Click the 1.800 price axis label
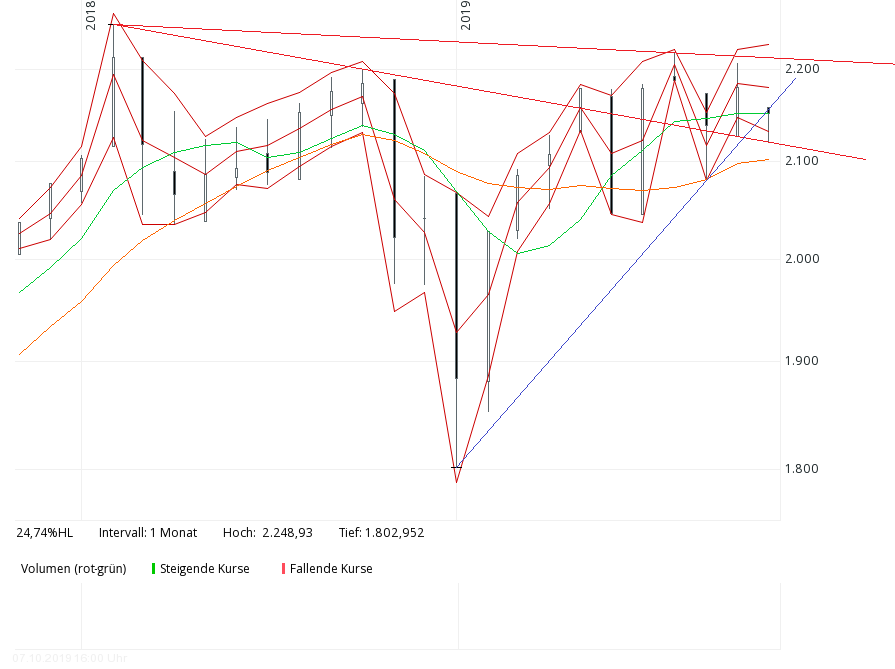The height and width of the screenshot is (669, 895). click(x=800, y=468)
